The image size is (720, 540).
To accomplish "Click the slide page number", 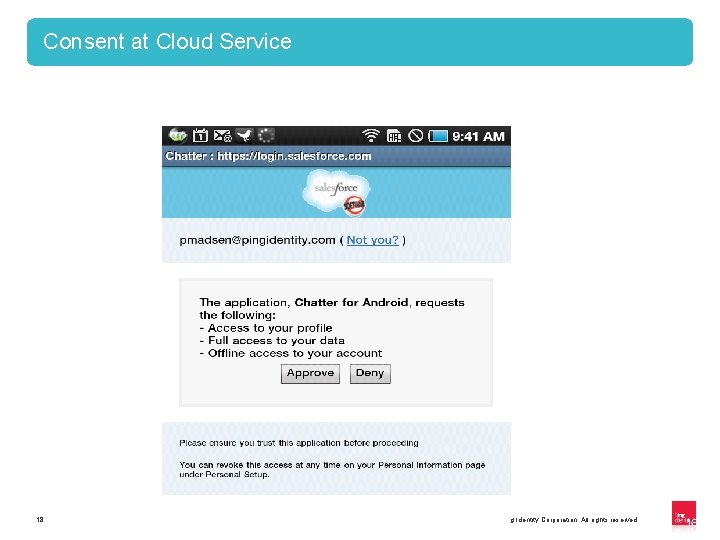I will (40, 519).
